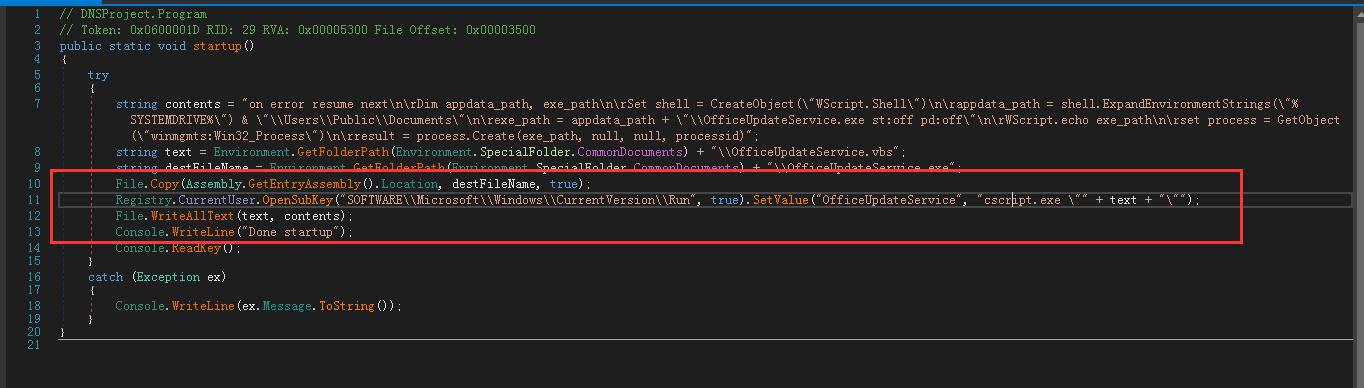Click file offset value "0x00003500"
The width and height of the screenshot is (1364, 388).
pos(500,30)
